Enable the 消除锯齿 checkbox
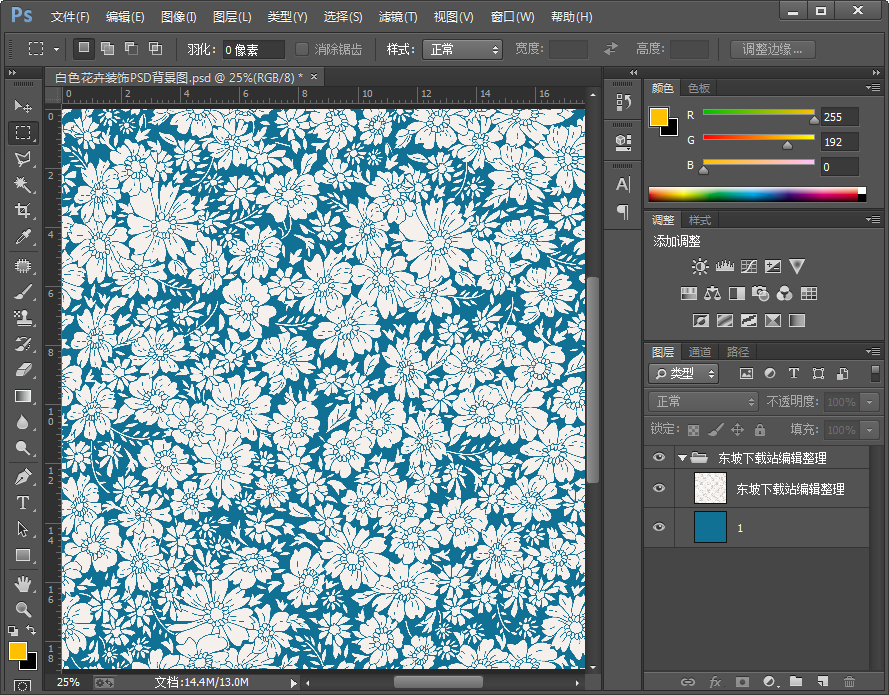Screen dimensions: 889x695 [x=303, y=49]
